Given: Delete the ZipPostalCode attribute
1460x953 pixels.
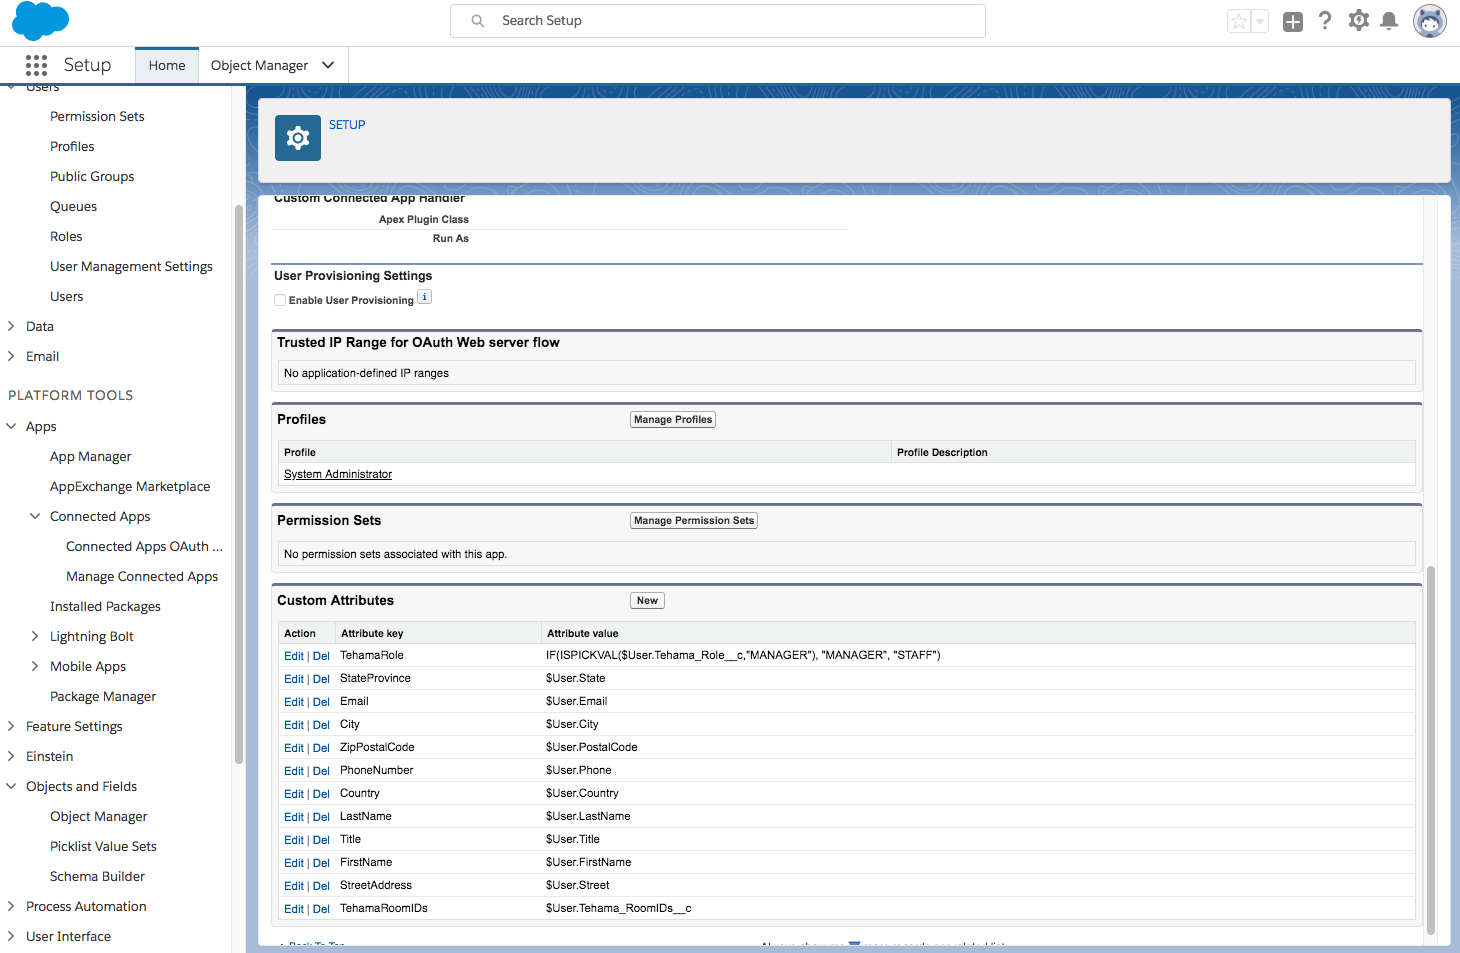Looking at the screenshot, I should pos(321,748).
